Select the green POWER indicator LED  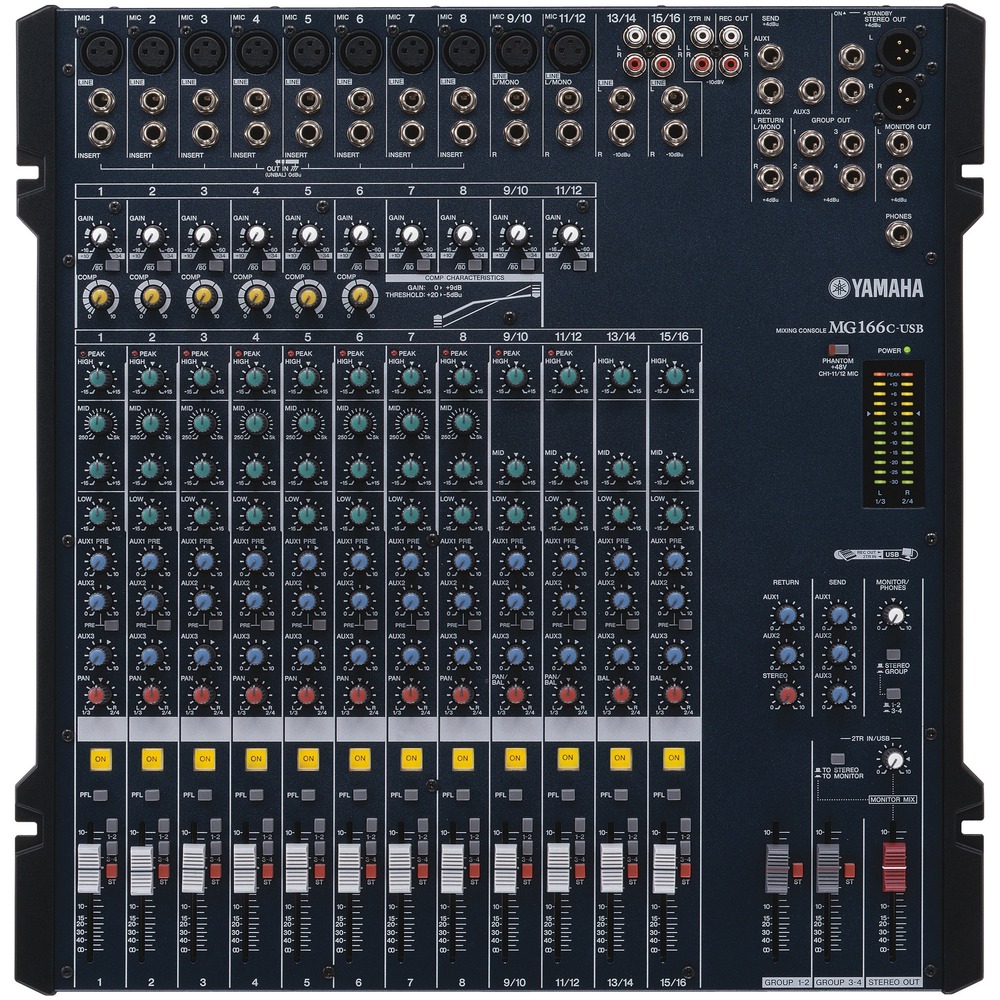(x=908, y=350)
